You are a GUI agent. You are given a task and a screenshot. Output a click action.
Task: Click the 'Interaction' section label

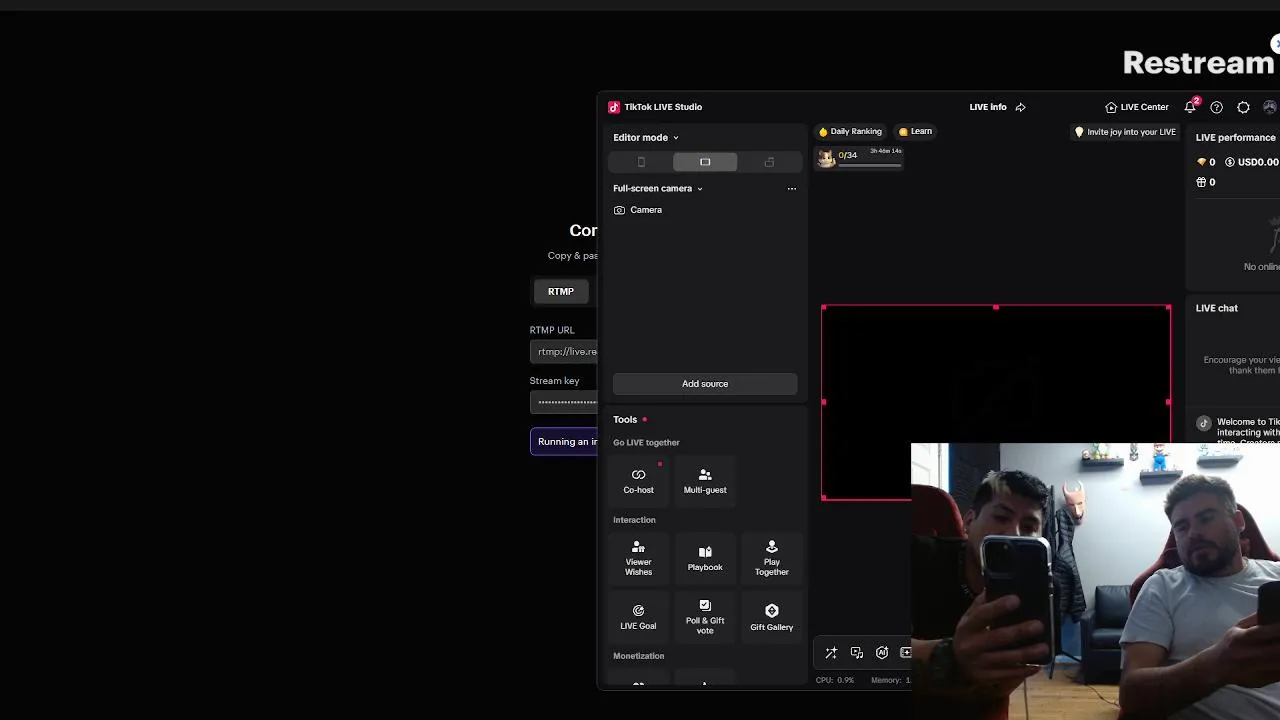pyautogui.click(x=634, y=520)
